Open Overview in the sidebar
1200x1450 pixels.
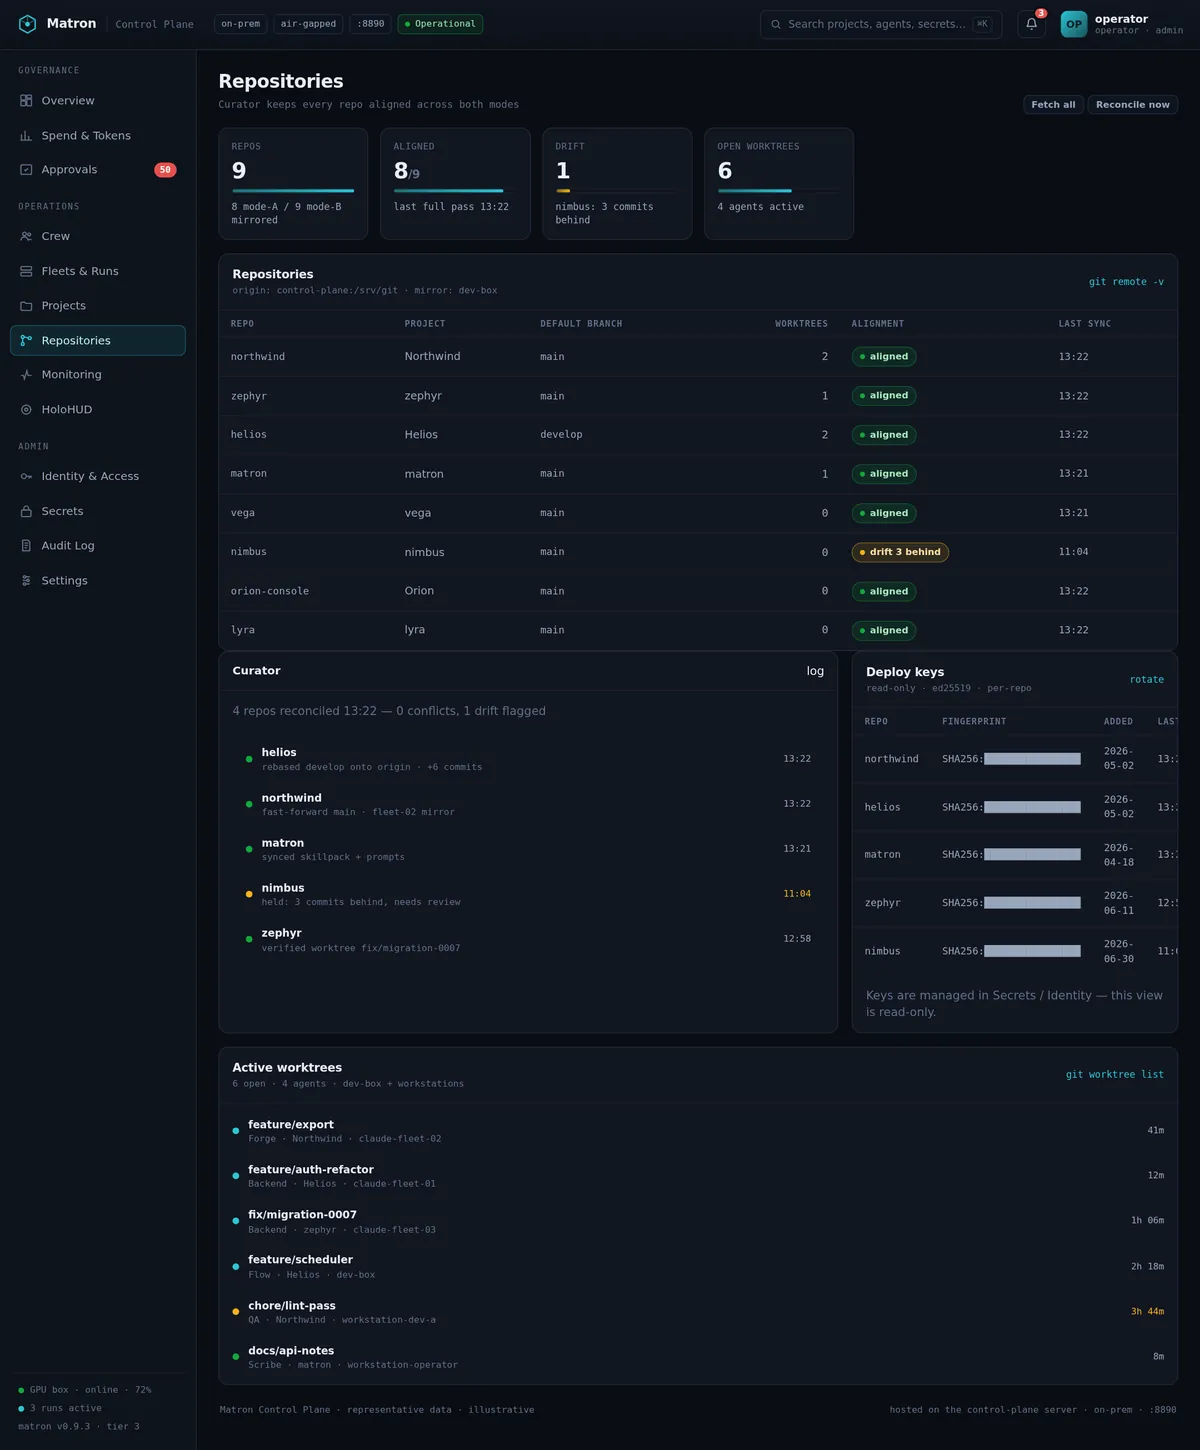(x=98, y=101)
